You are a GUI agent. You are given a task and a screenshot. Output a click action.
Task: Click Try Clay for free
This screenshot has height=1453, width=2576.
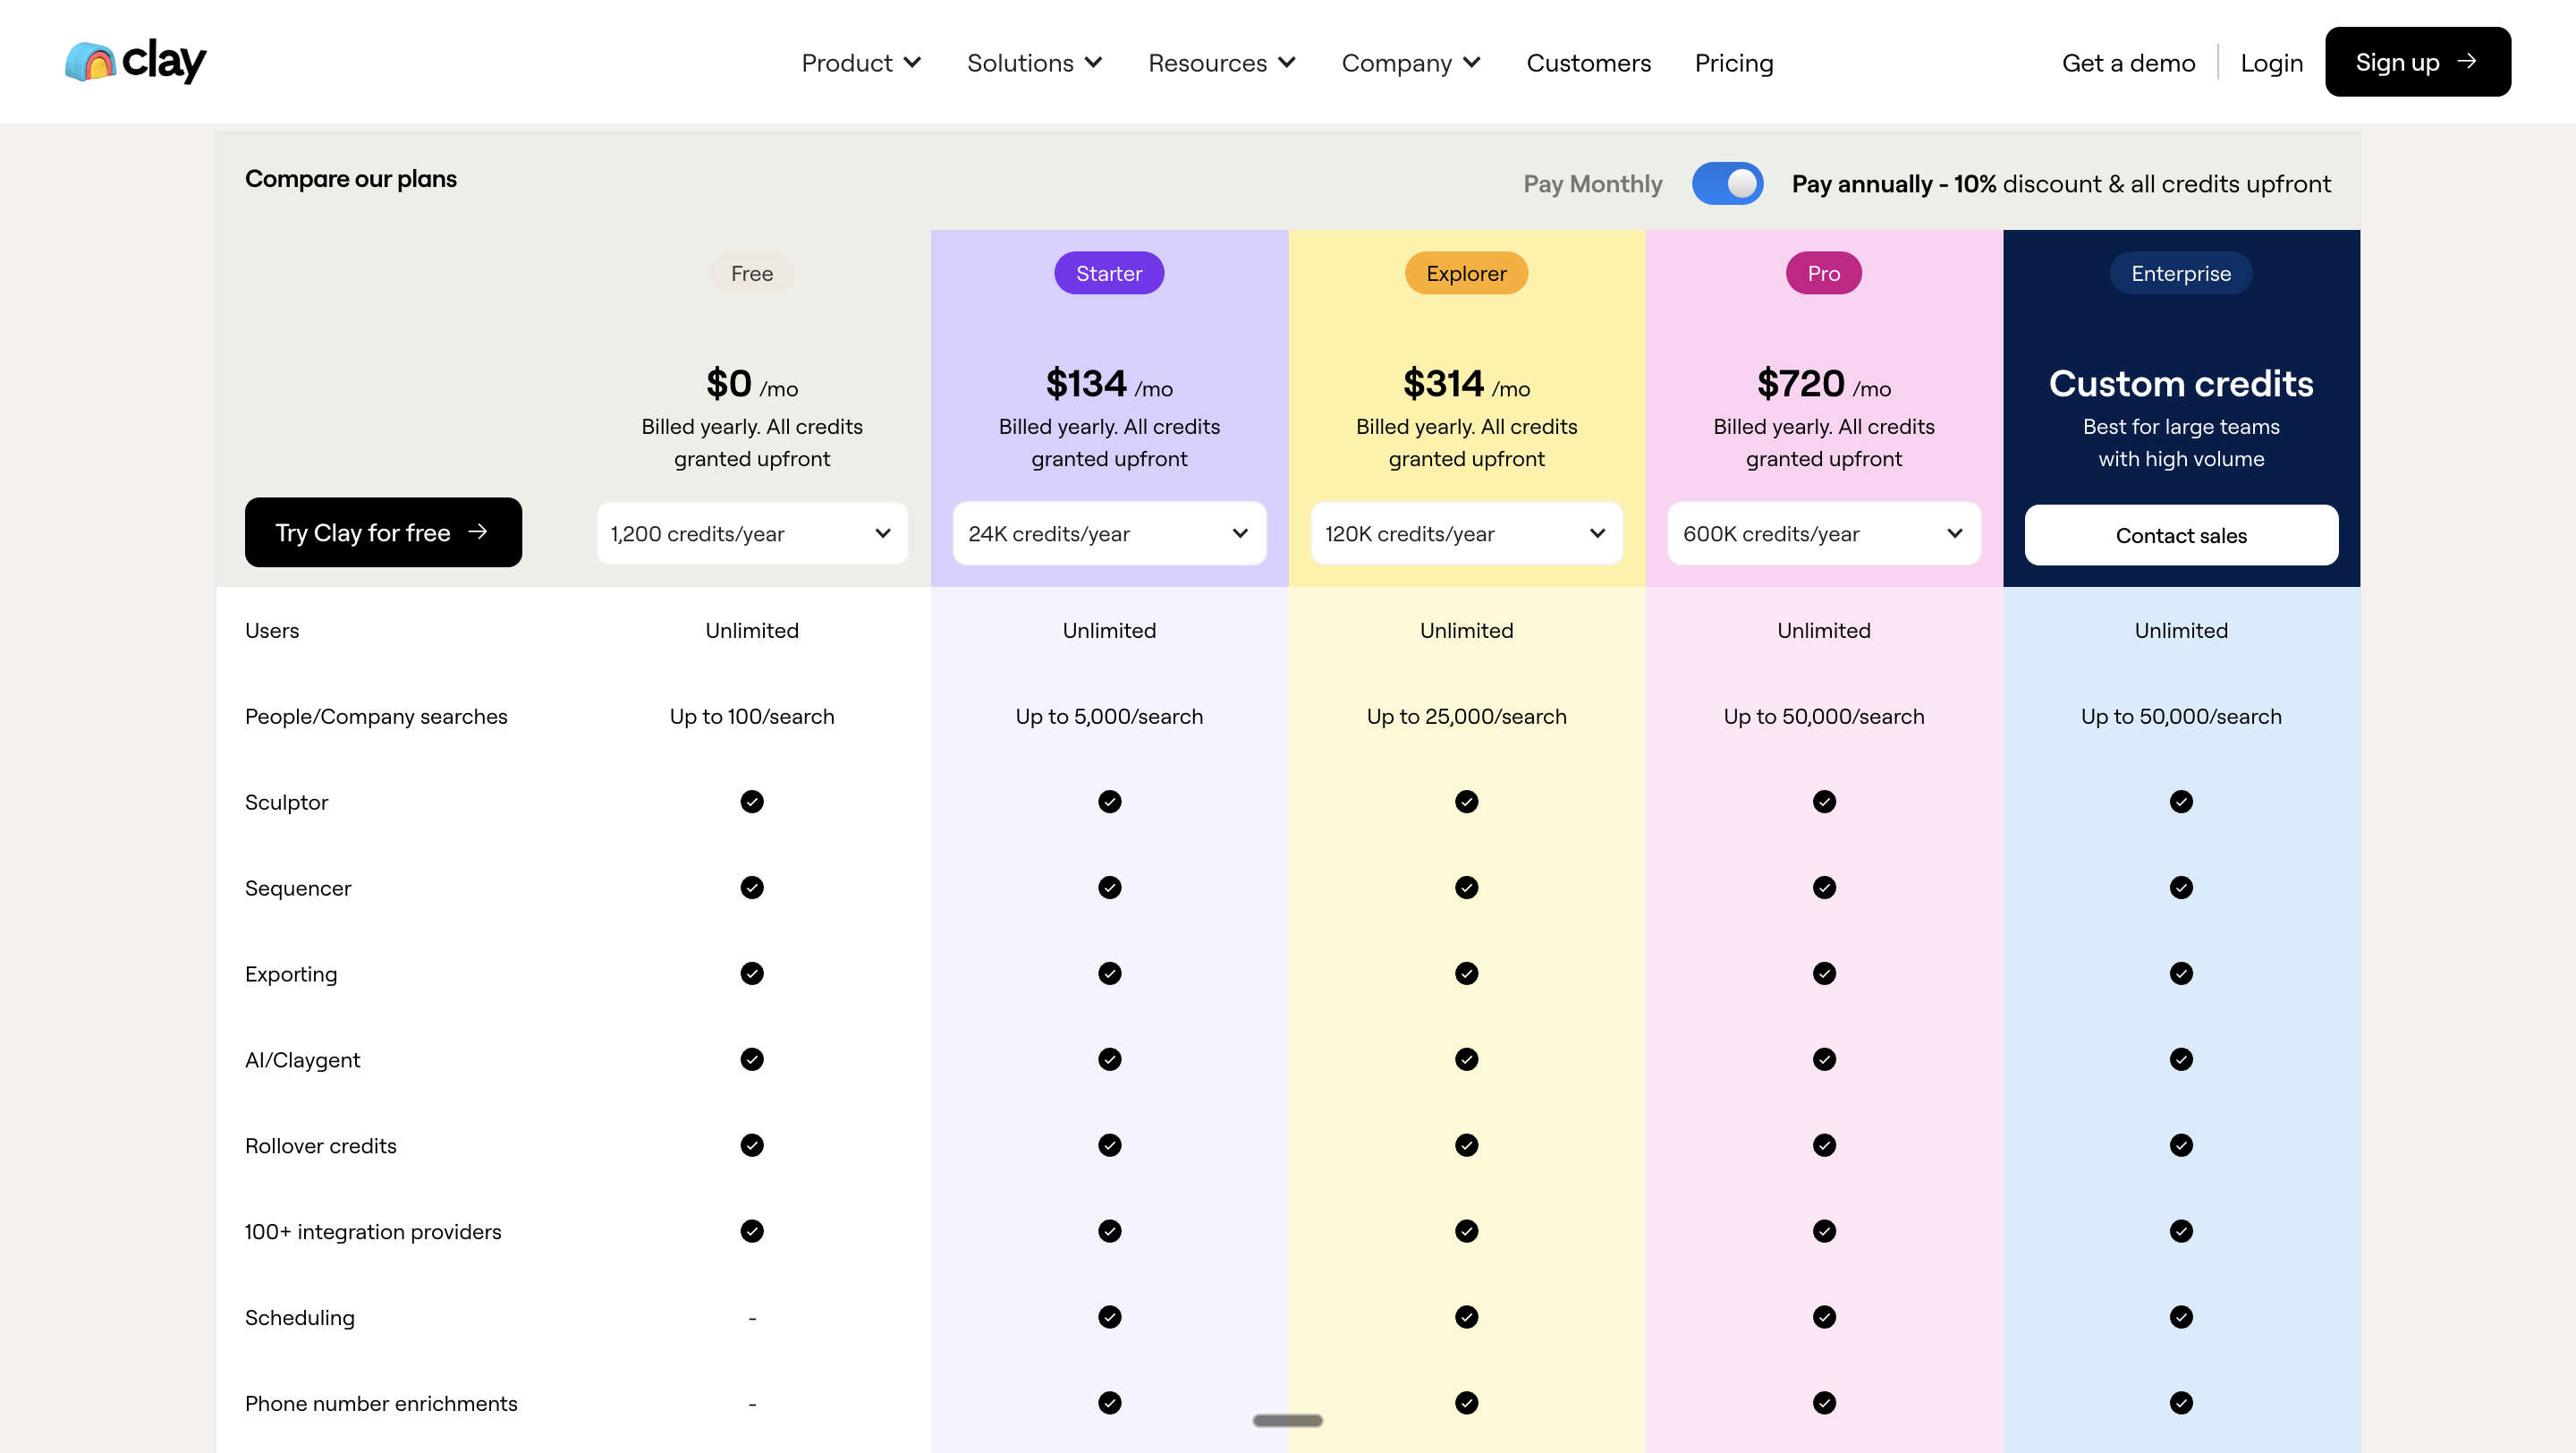(x=383, y=532)
